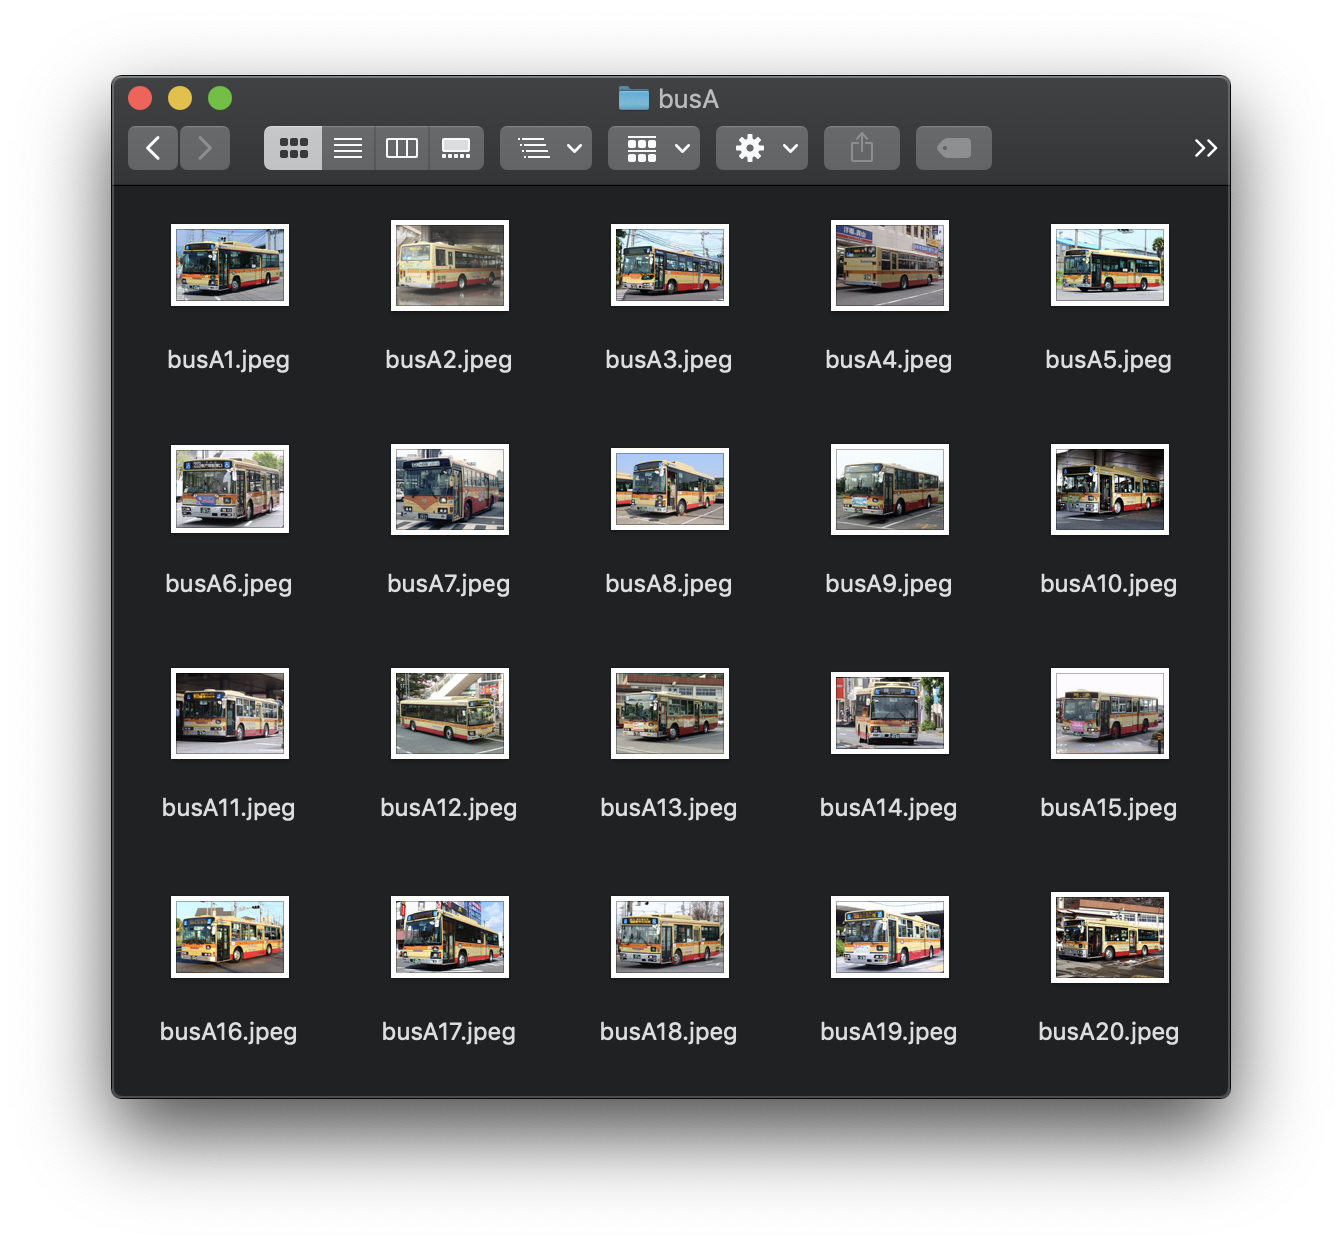1342x1246 pixels.
Task: Open the gear action menu
Action: click(x=762, y=148)
